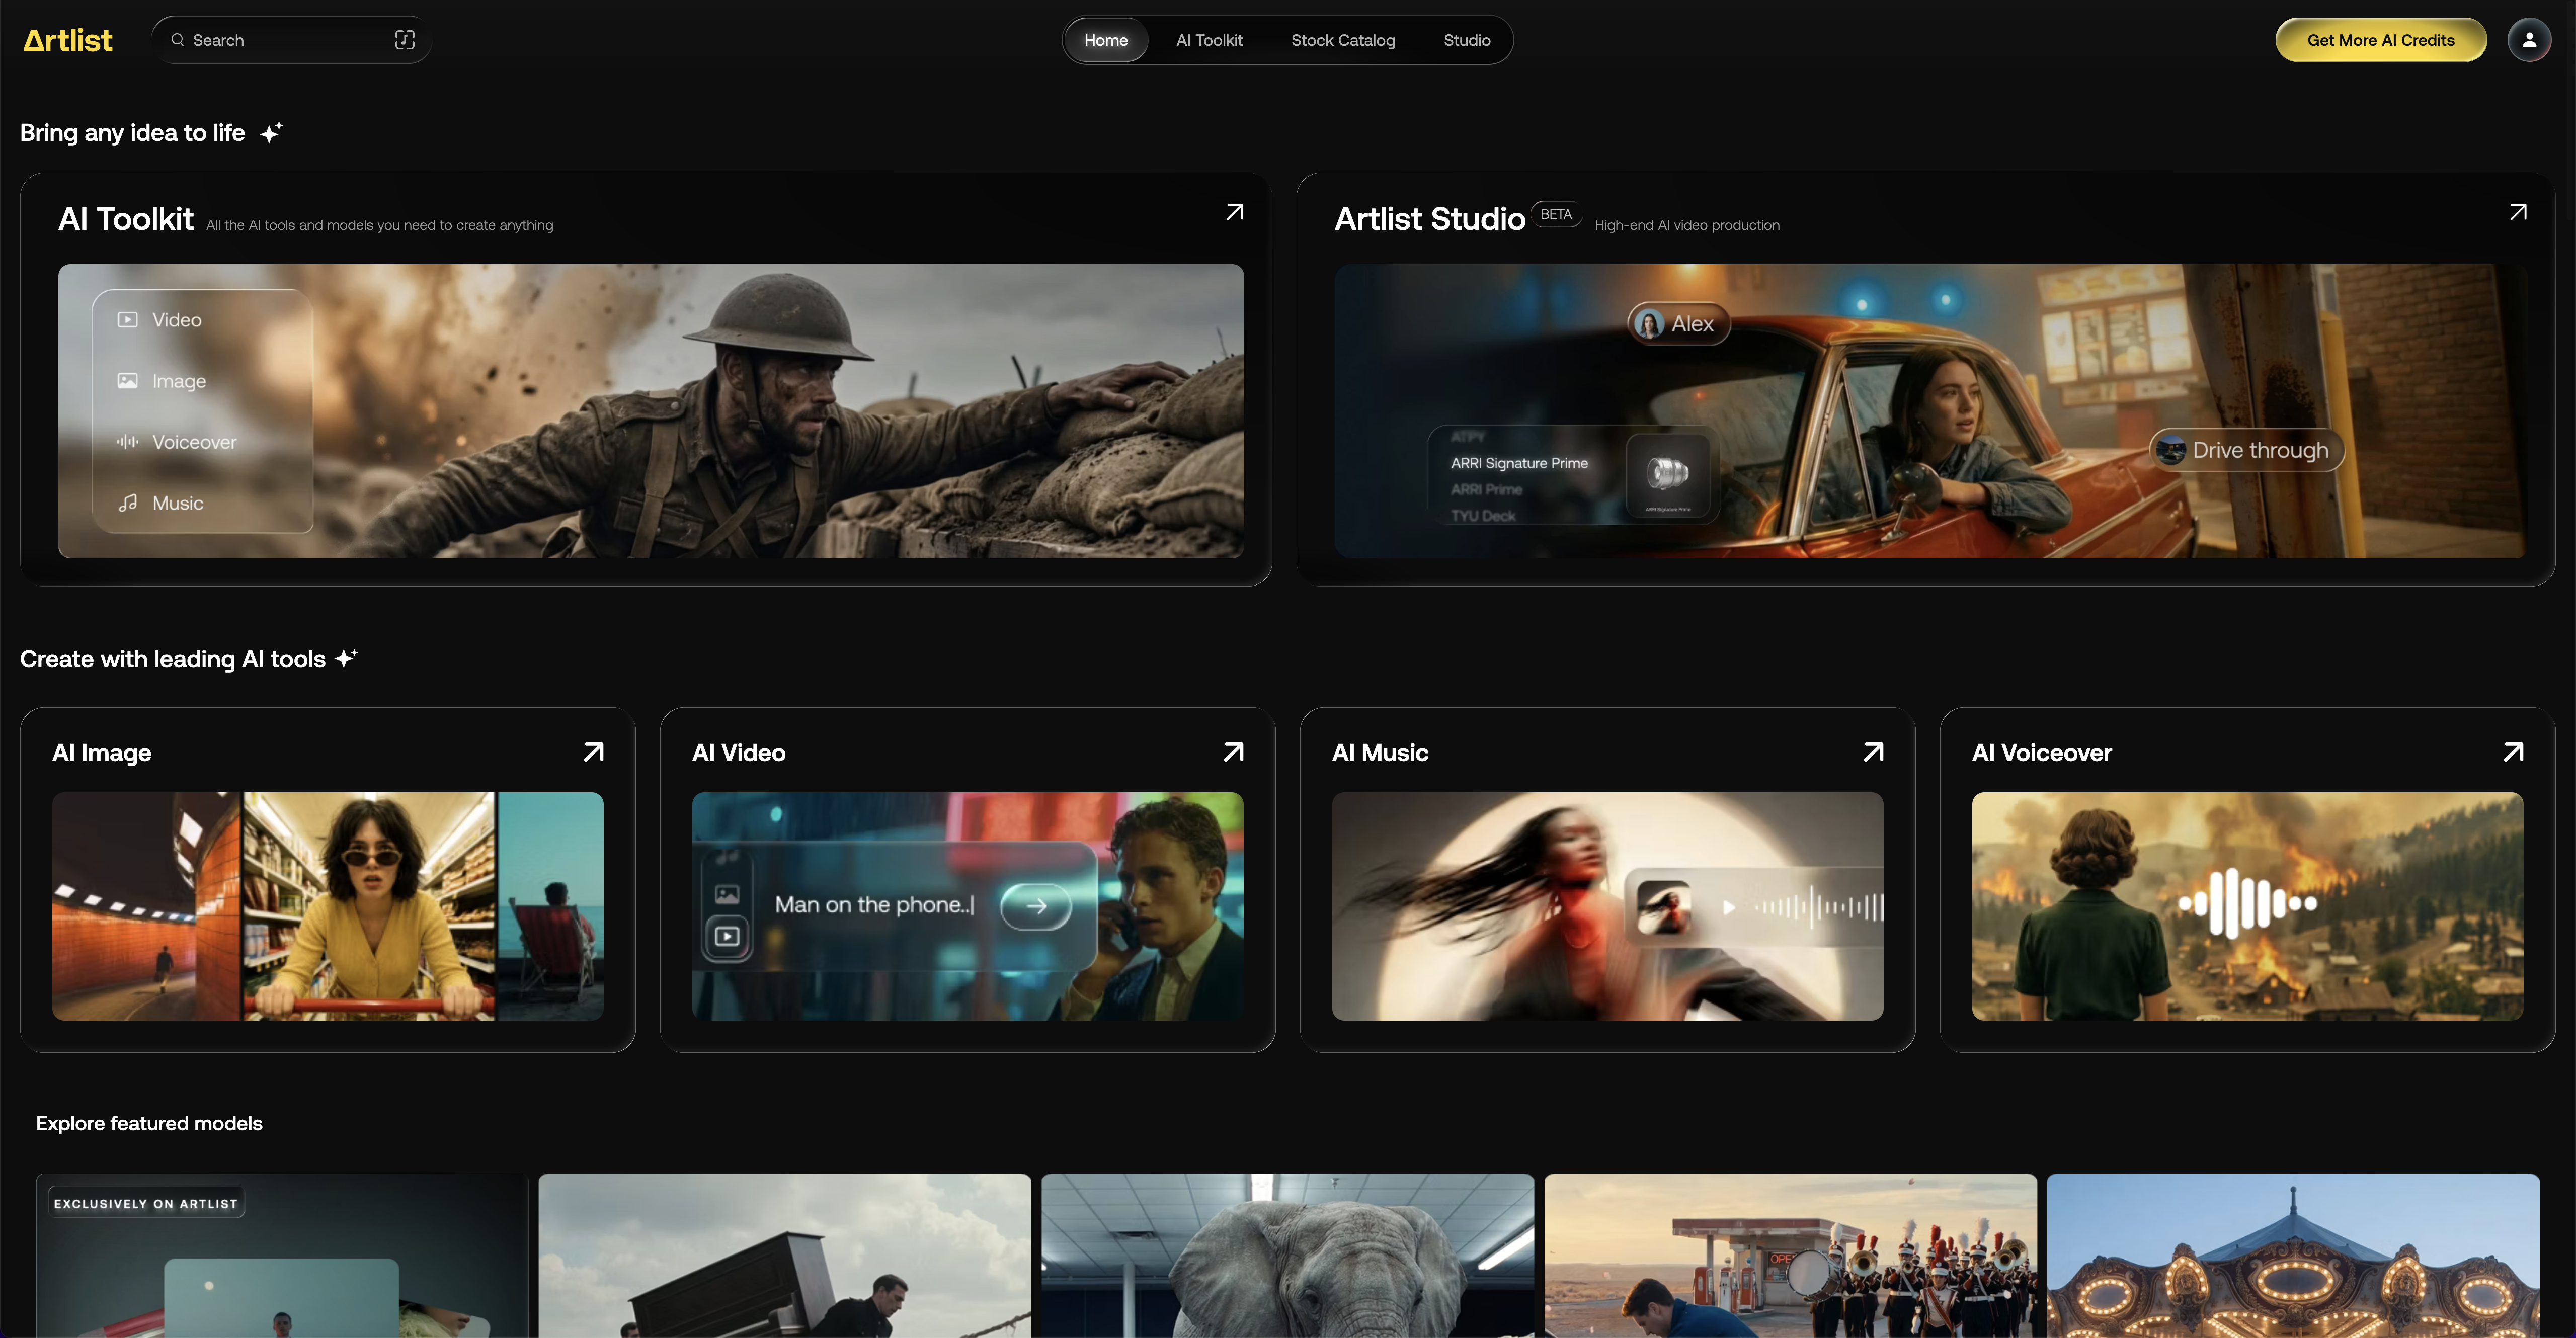2576x1338 pixels.
Task: Click the AI Music card arrow icon
Action: point(1874,752)
